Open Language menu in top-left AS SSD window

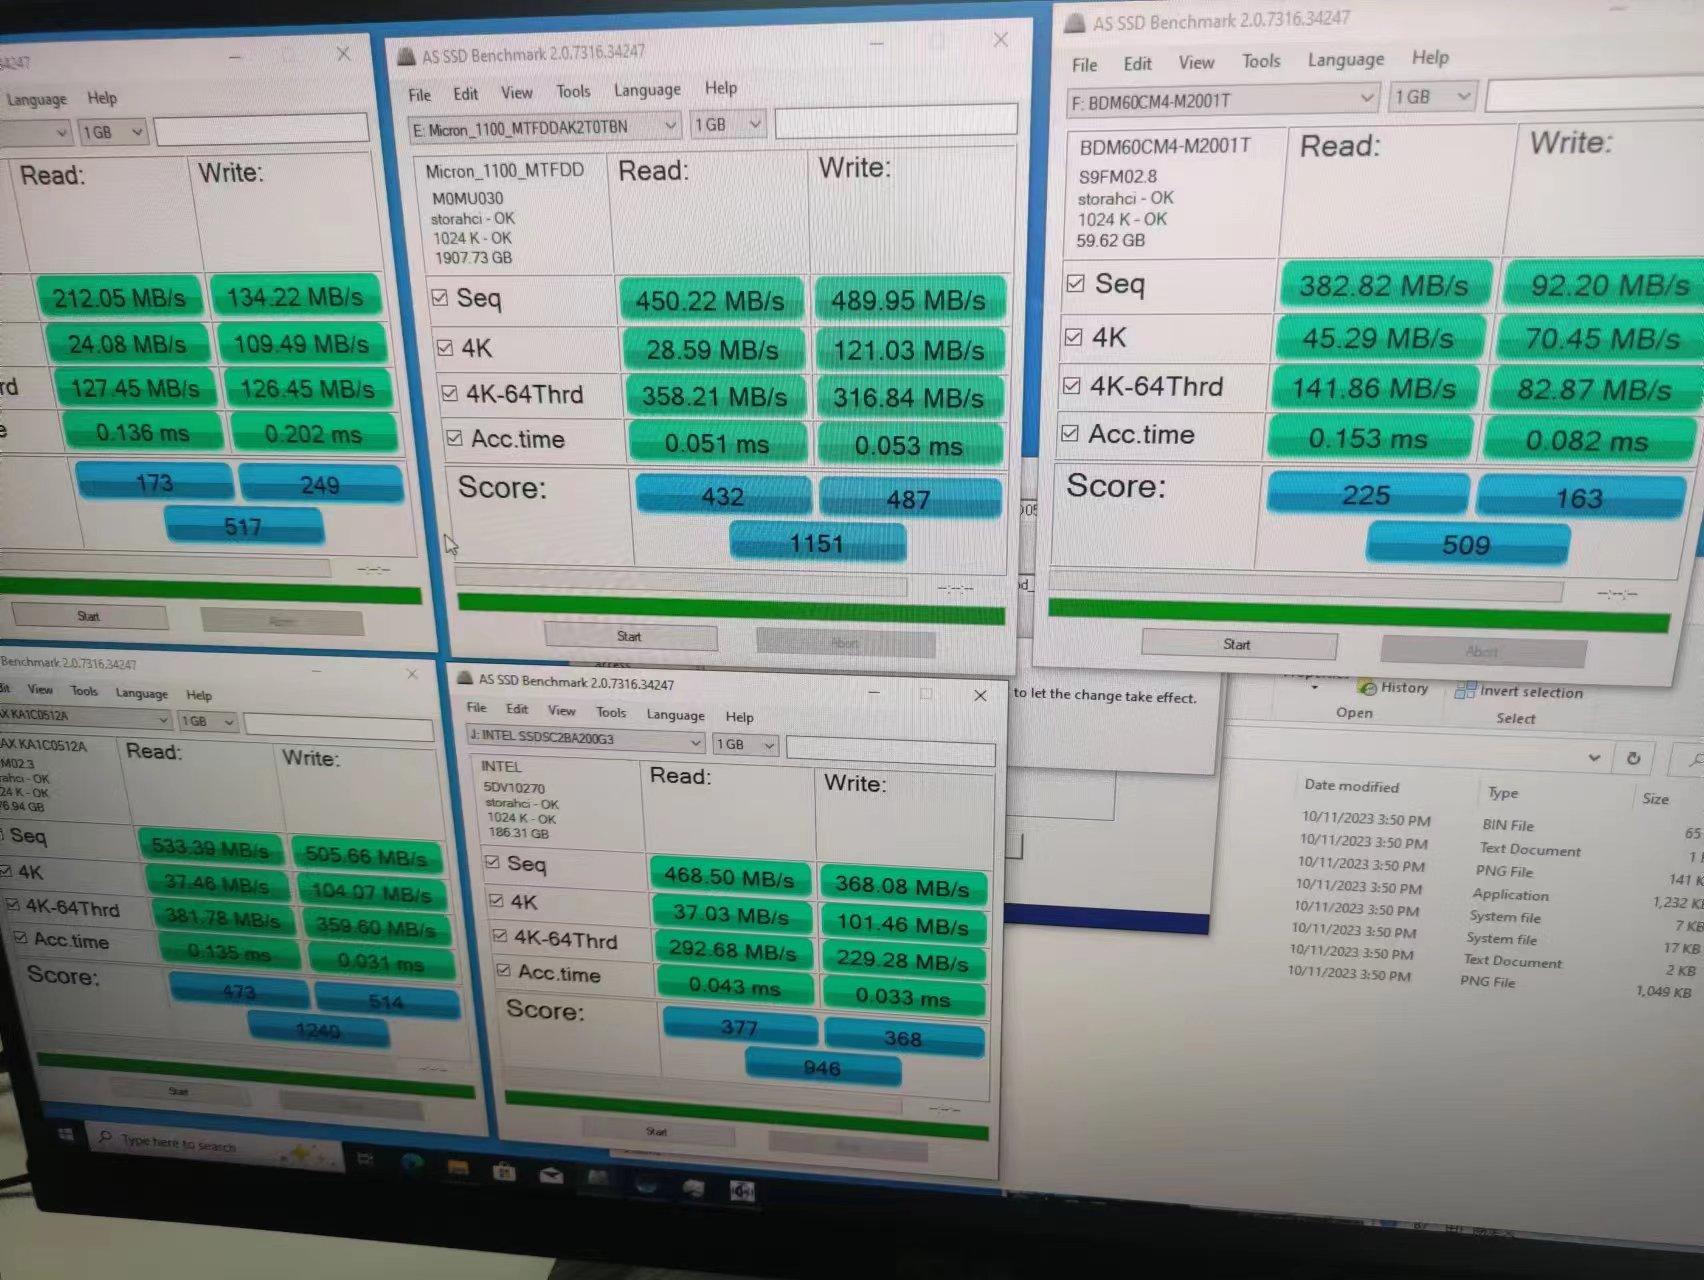tap(37, 99)
